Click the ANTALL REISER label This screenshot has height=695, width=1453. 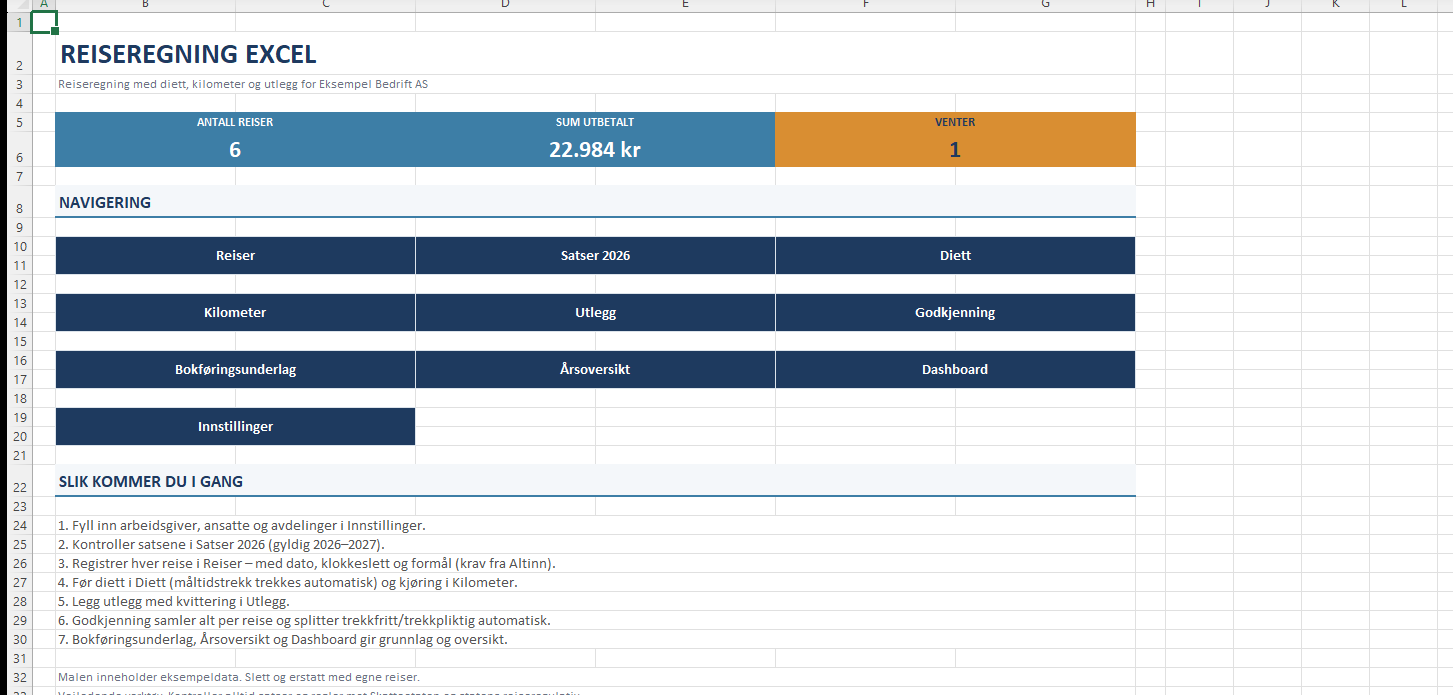(235, 122)
